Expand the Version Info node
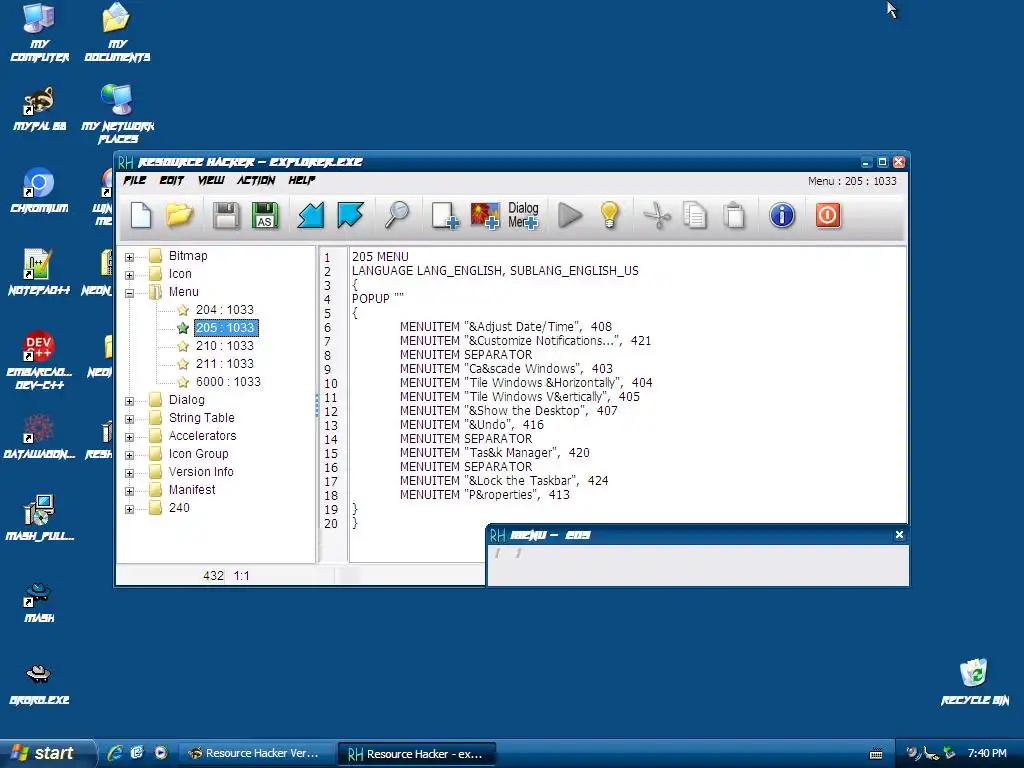 [x=129, y=473]
